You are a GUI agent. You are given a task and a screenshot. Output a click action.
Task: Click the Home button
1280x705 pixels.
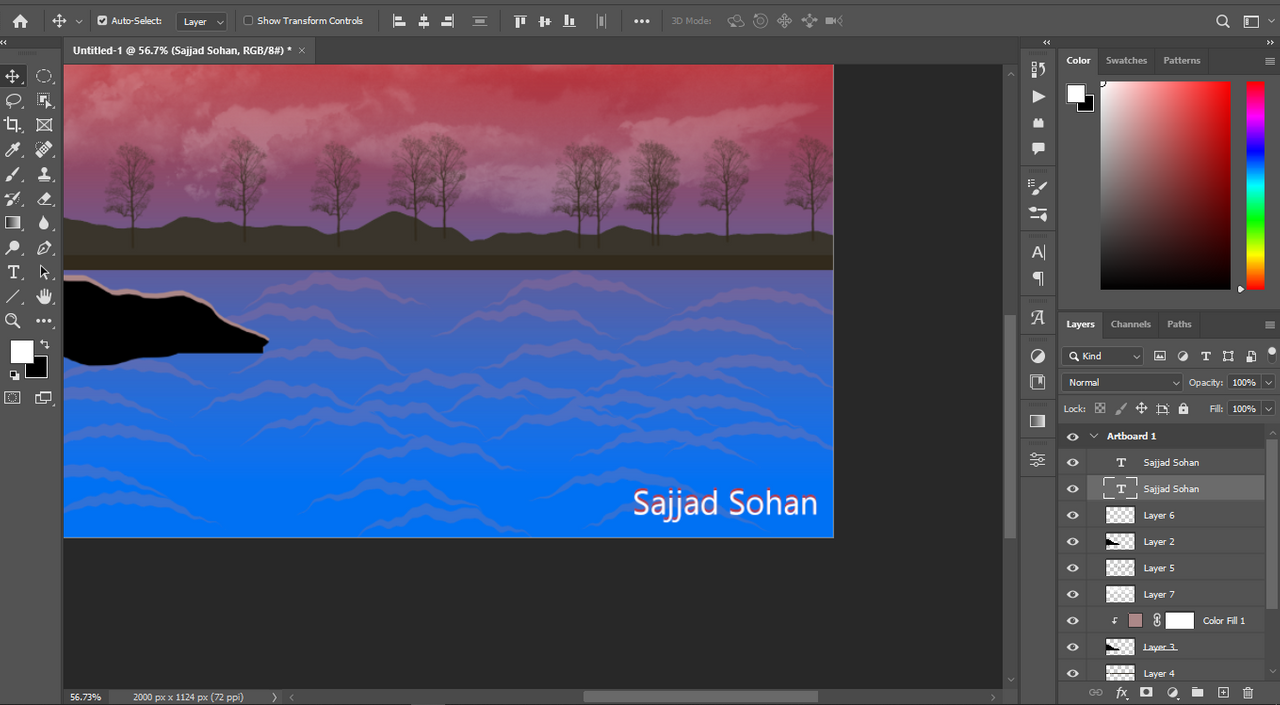click(20, 21)
